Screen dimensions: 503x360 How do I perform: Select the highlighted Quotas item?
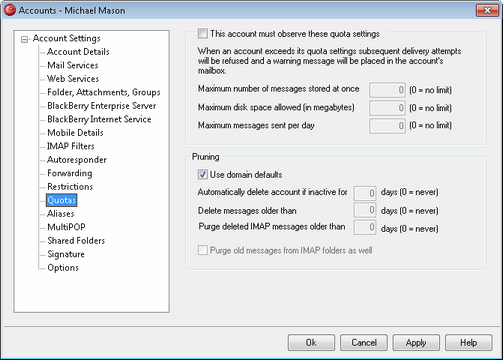(62, 200)
